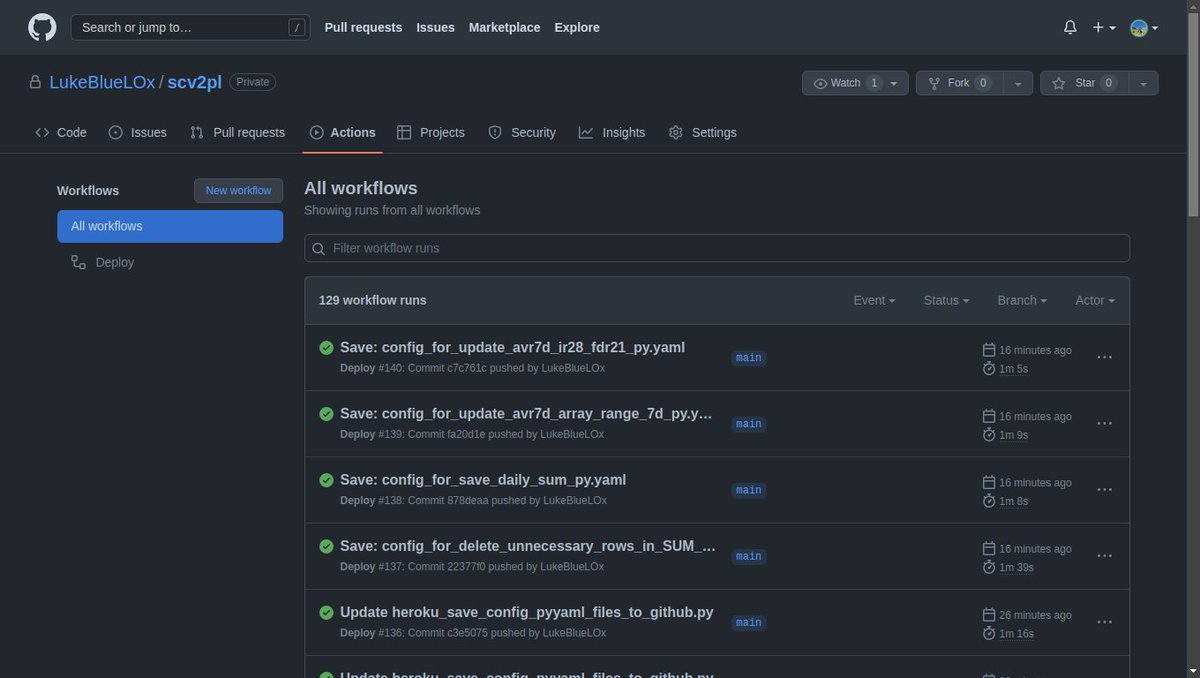
Task: Switch to the Settings tab
Action: point(703,132)
